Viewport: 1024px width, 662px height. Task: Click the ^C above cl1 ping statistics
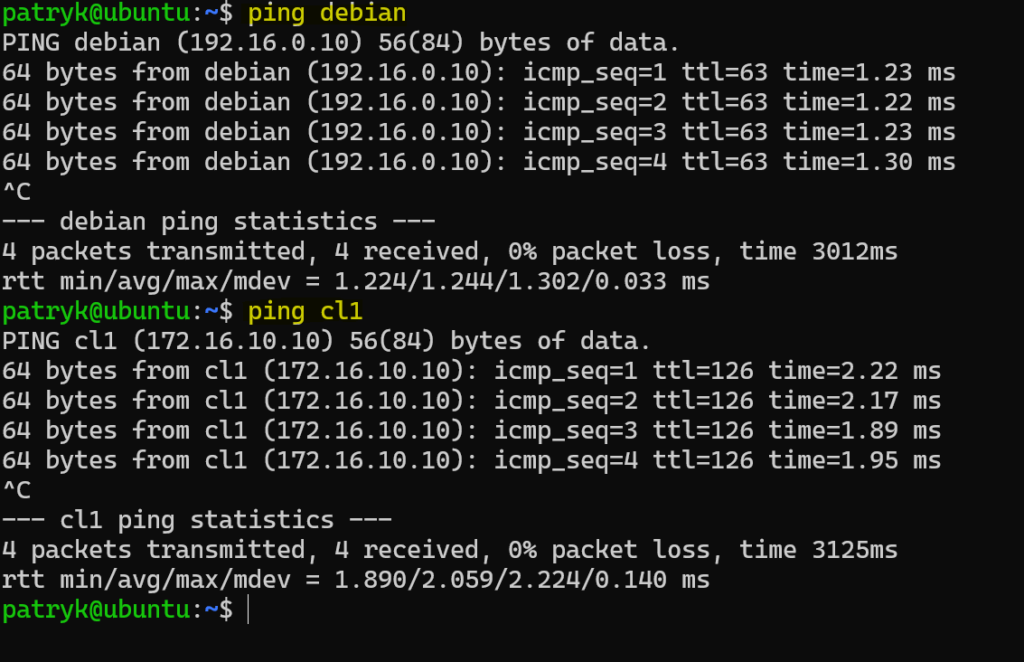click(17, 490)
